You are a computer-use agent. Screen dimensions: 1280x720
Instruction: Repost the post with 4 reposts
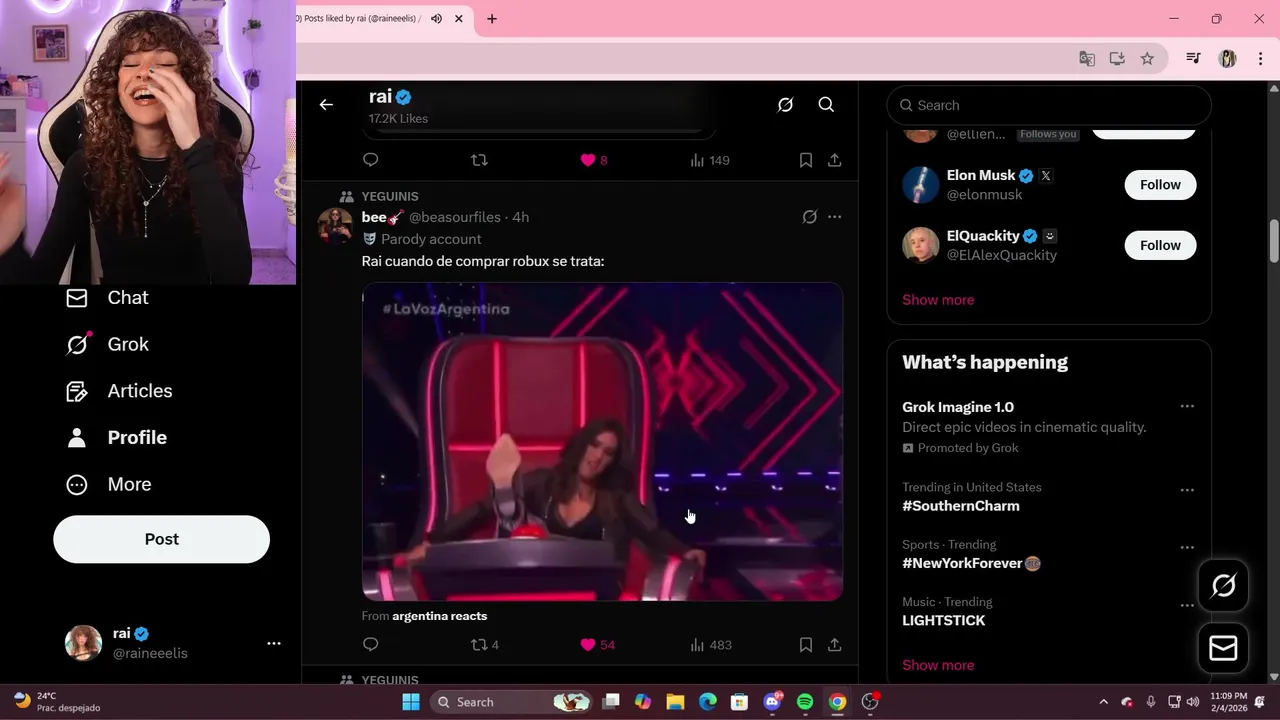pos(485,645)
